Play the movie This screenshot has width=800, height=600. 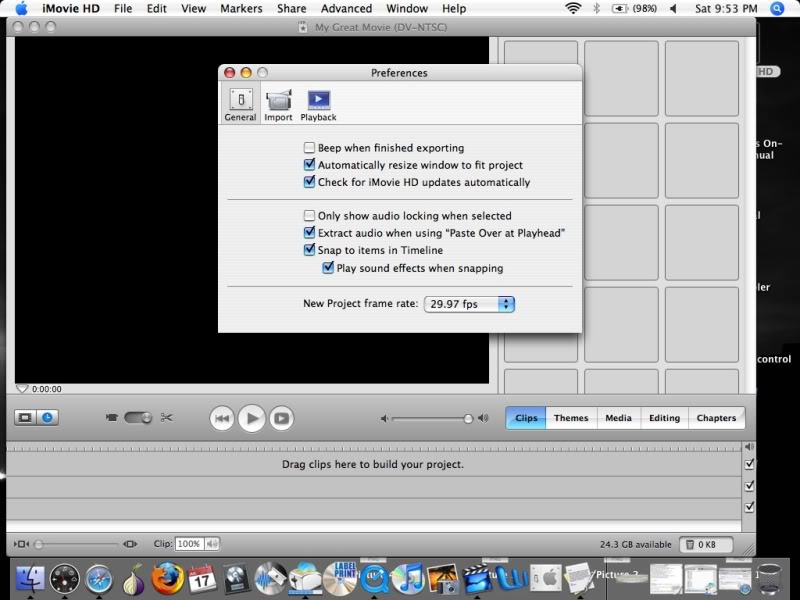click(x=252, y=418)
